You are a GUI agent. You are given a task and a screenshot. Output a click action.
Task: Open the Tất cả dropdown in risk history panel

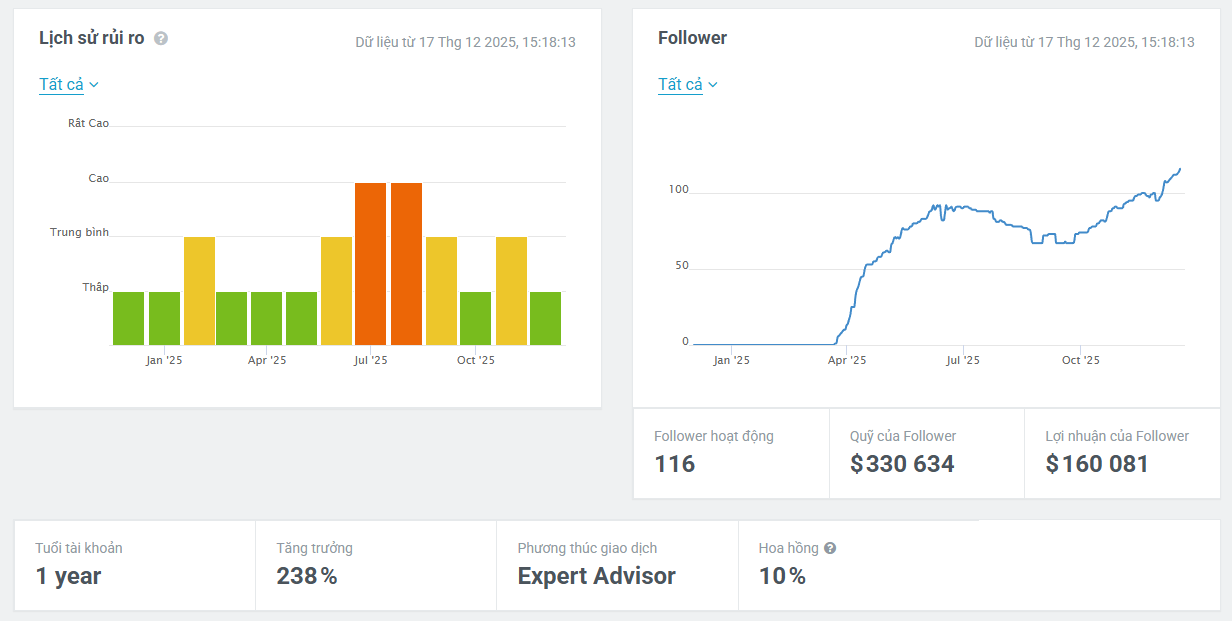point(68,85)
